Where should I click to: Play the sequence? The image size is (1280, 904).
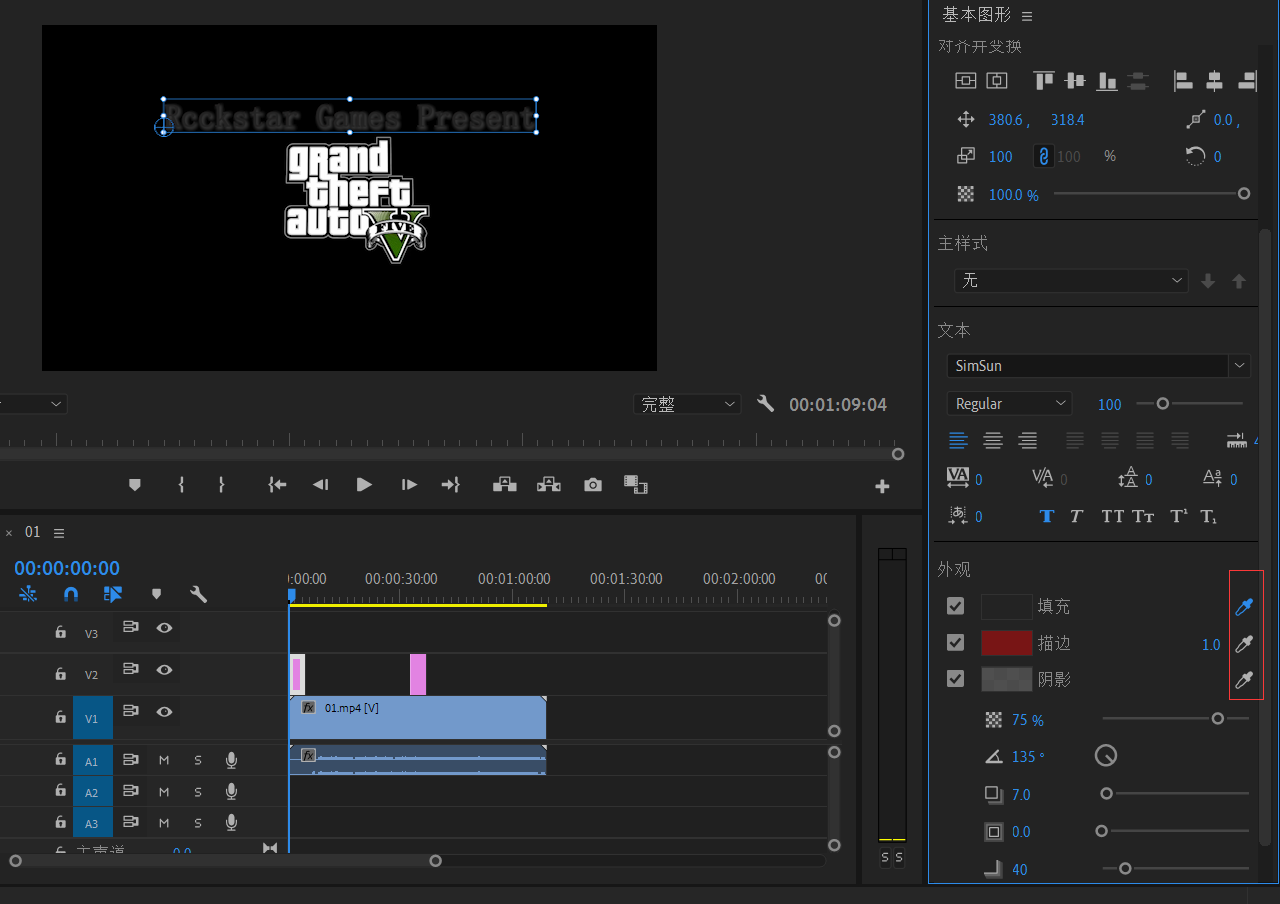pos(364,484)
